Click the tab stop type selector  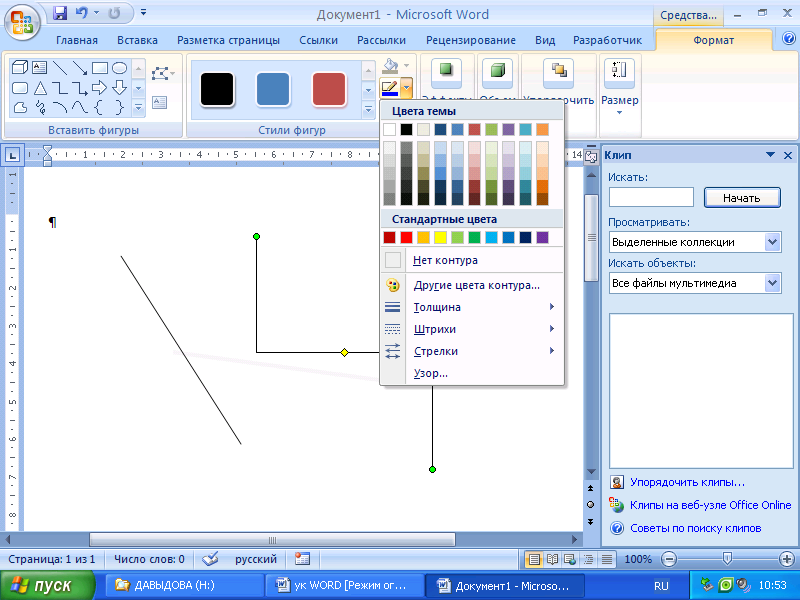[x=12, y=155]
